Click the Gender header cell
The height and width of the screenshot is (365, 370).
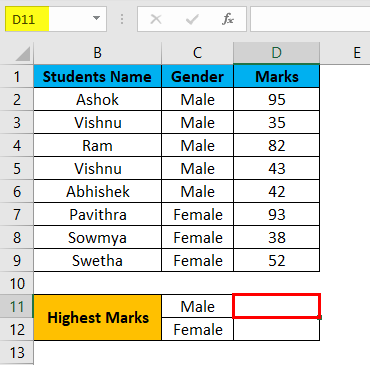tap(197, 76)
